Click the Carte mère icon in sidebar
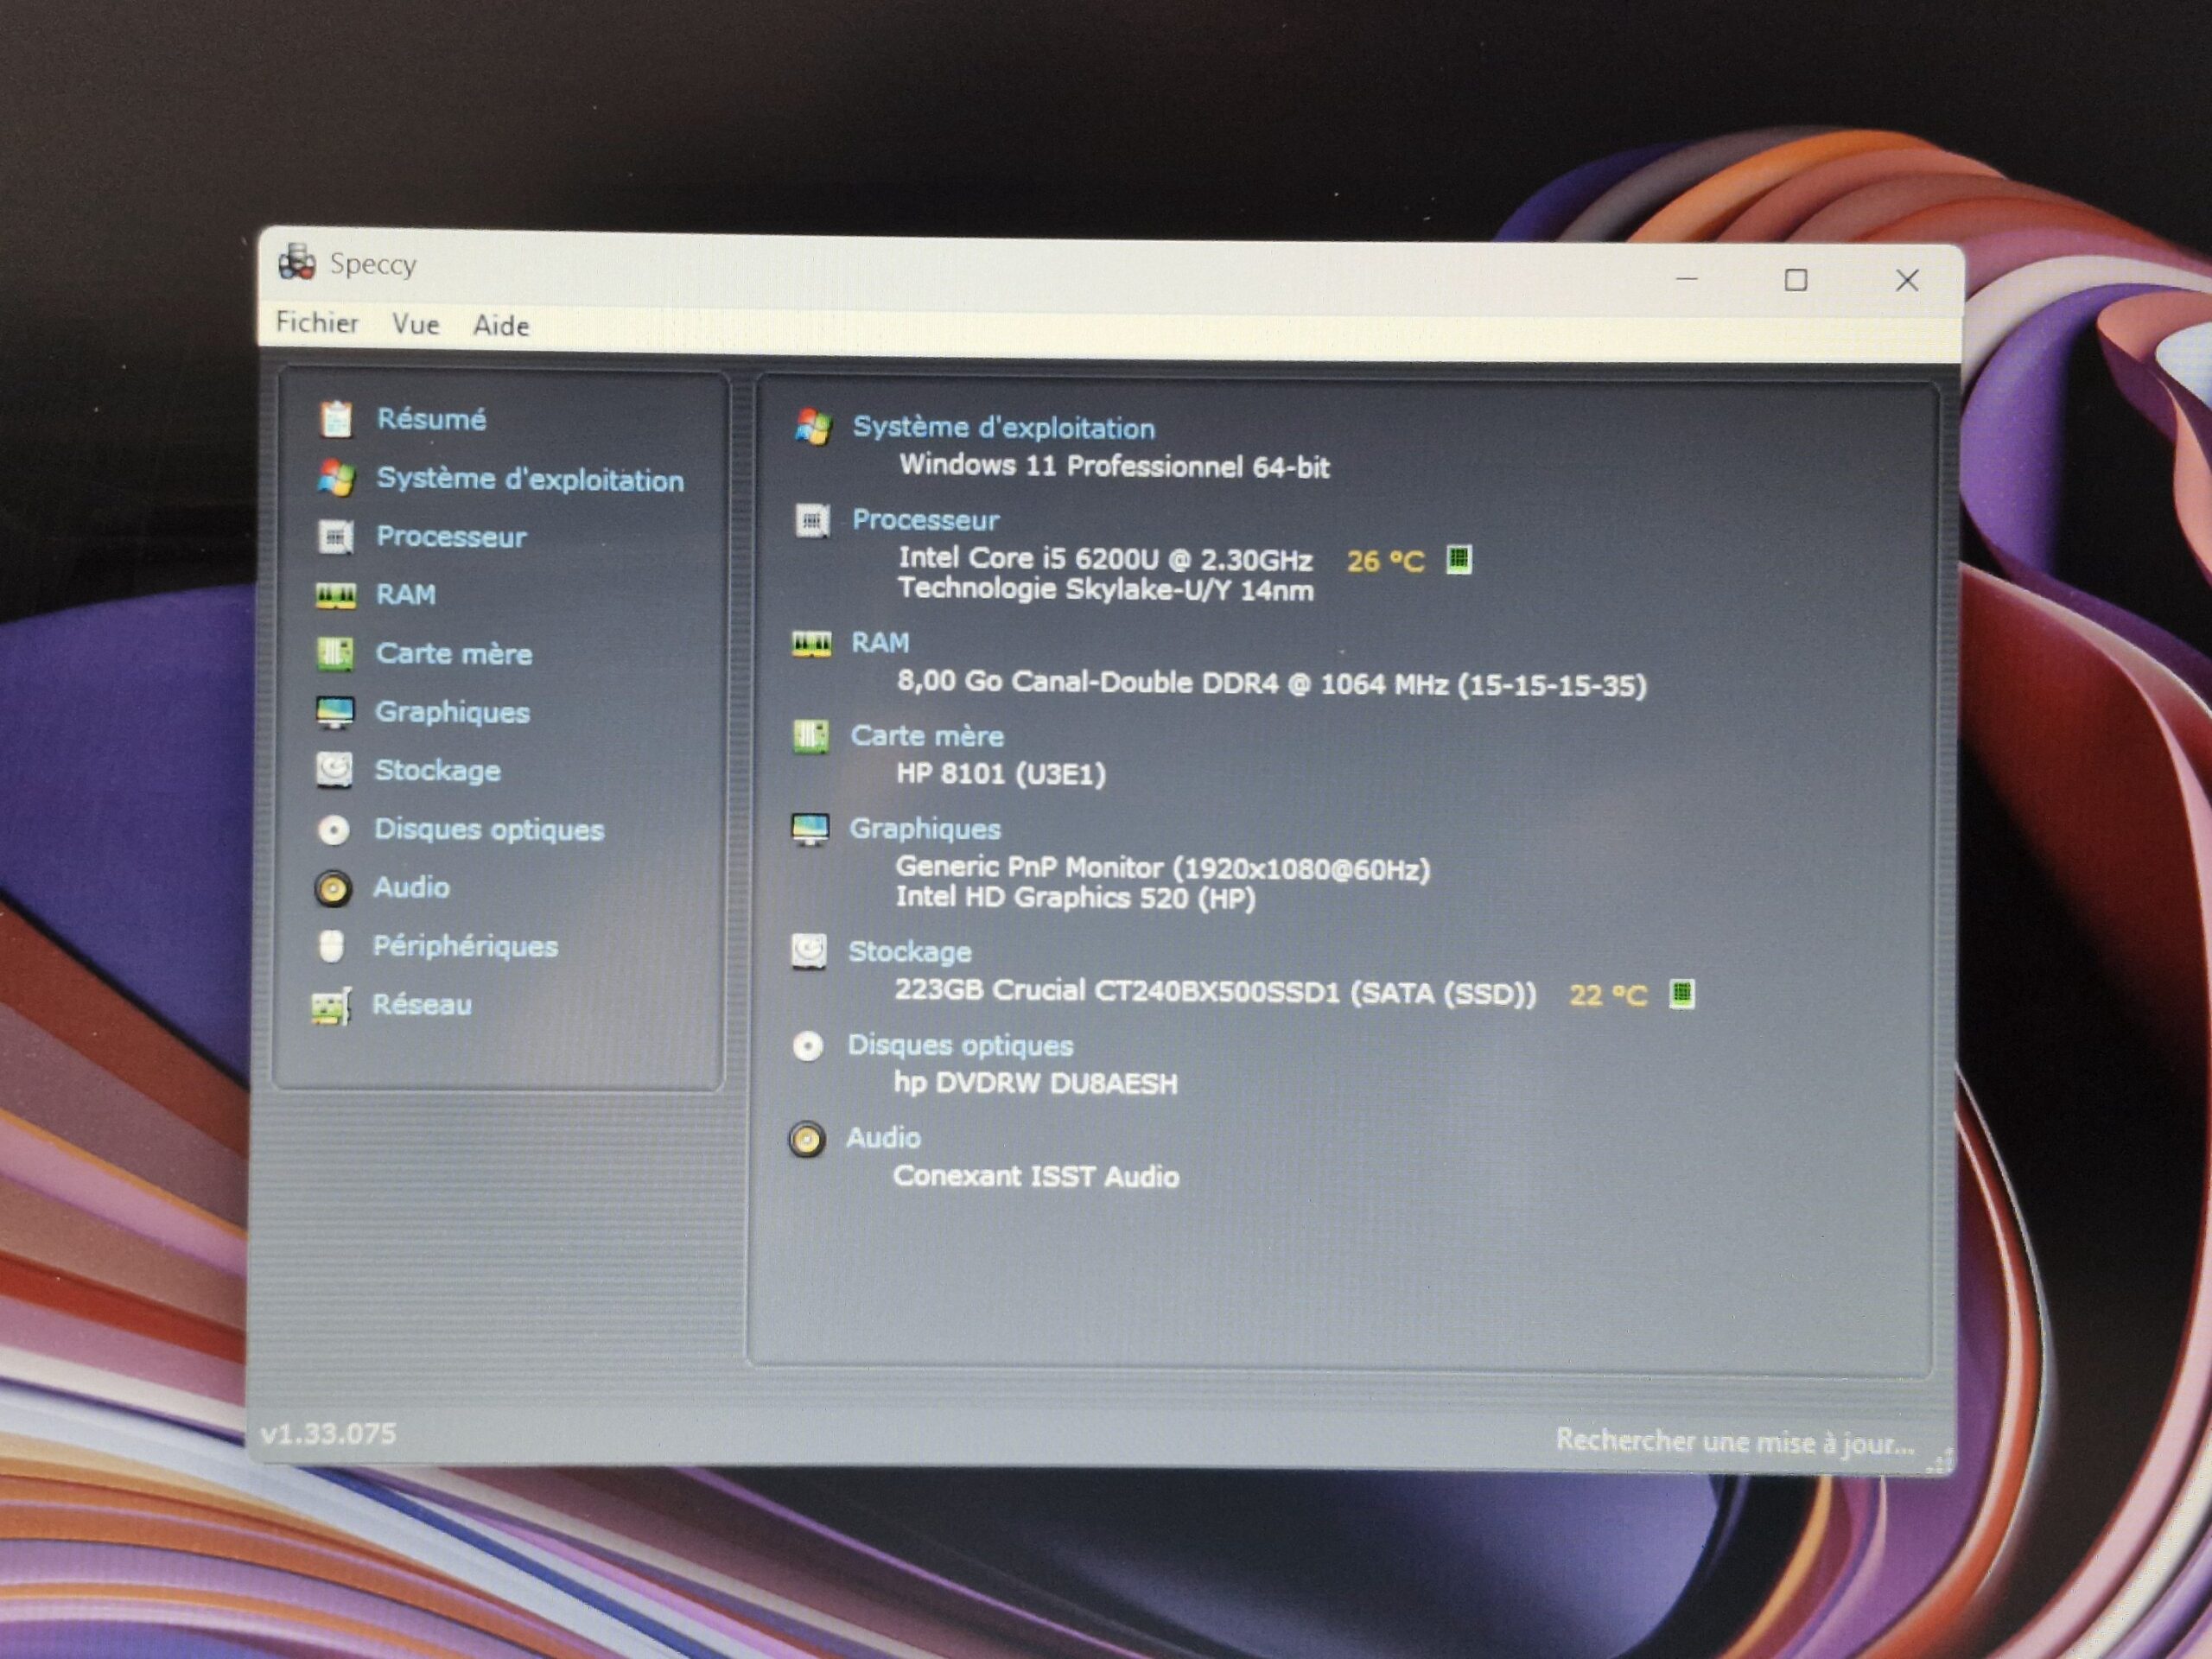This screenshot has height=1659, width=2212. coord(335,654)
